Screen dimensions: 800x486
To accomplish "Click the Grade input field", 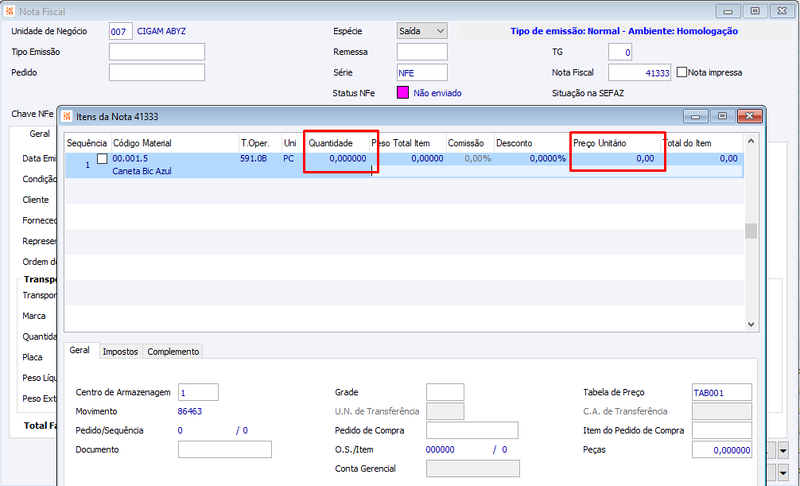I will [x=445, y=392].
